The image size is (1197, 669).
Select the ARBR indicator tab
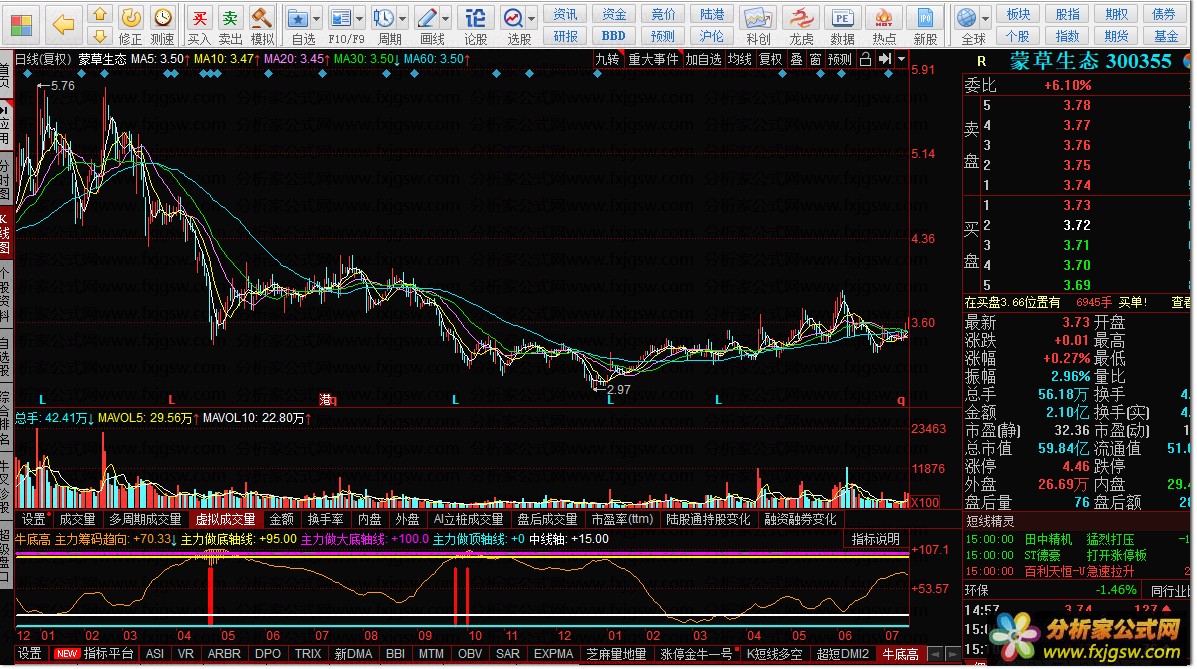pyautogui.click(x=224, y=654)
